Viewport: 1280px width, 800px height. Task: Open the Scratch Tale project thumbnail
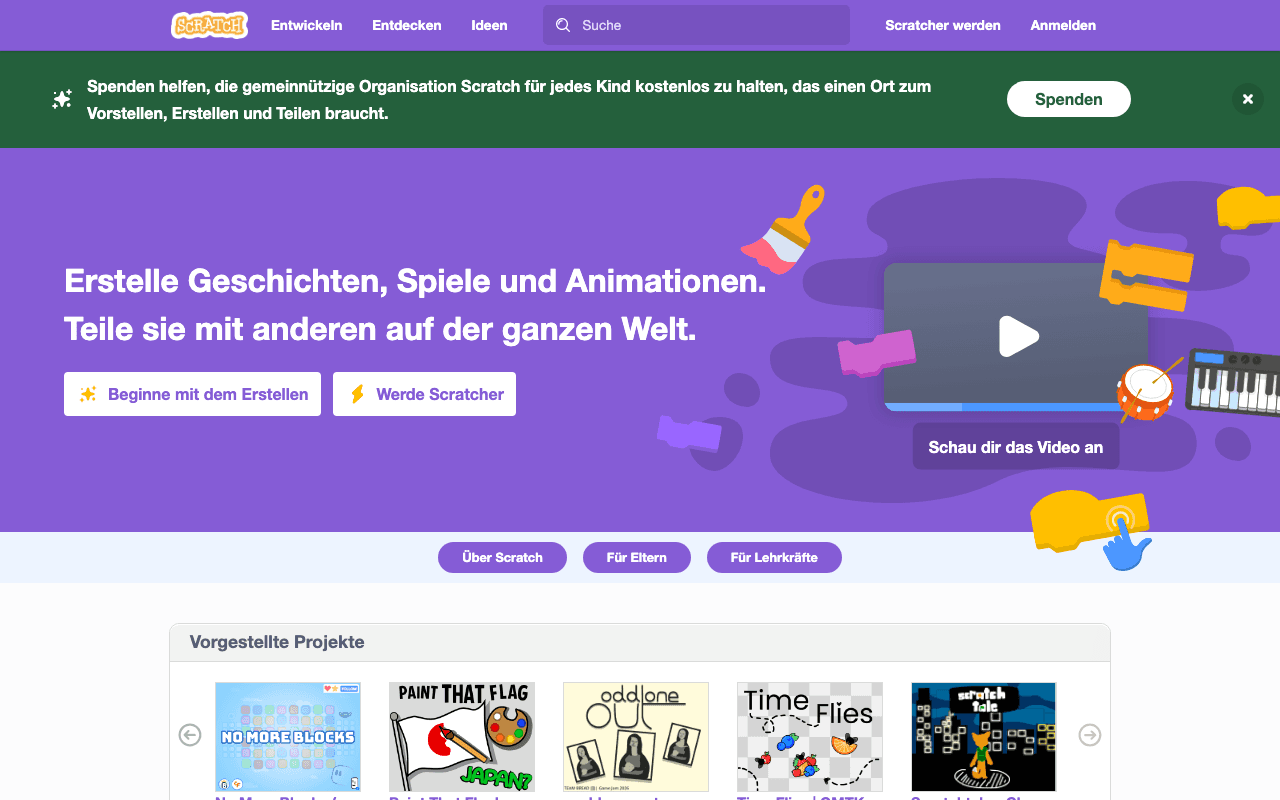point(984,737)
